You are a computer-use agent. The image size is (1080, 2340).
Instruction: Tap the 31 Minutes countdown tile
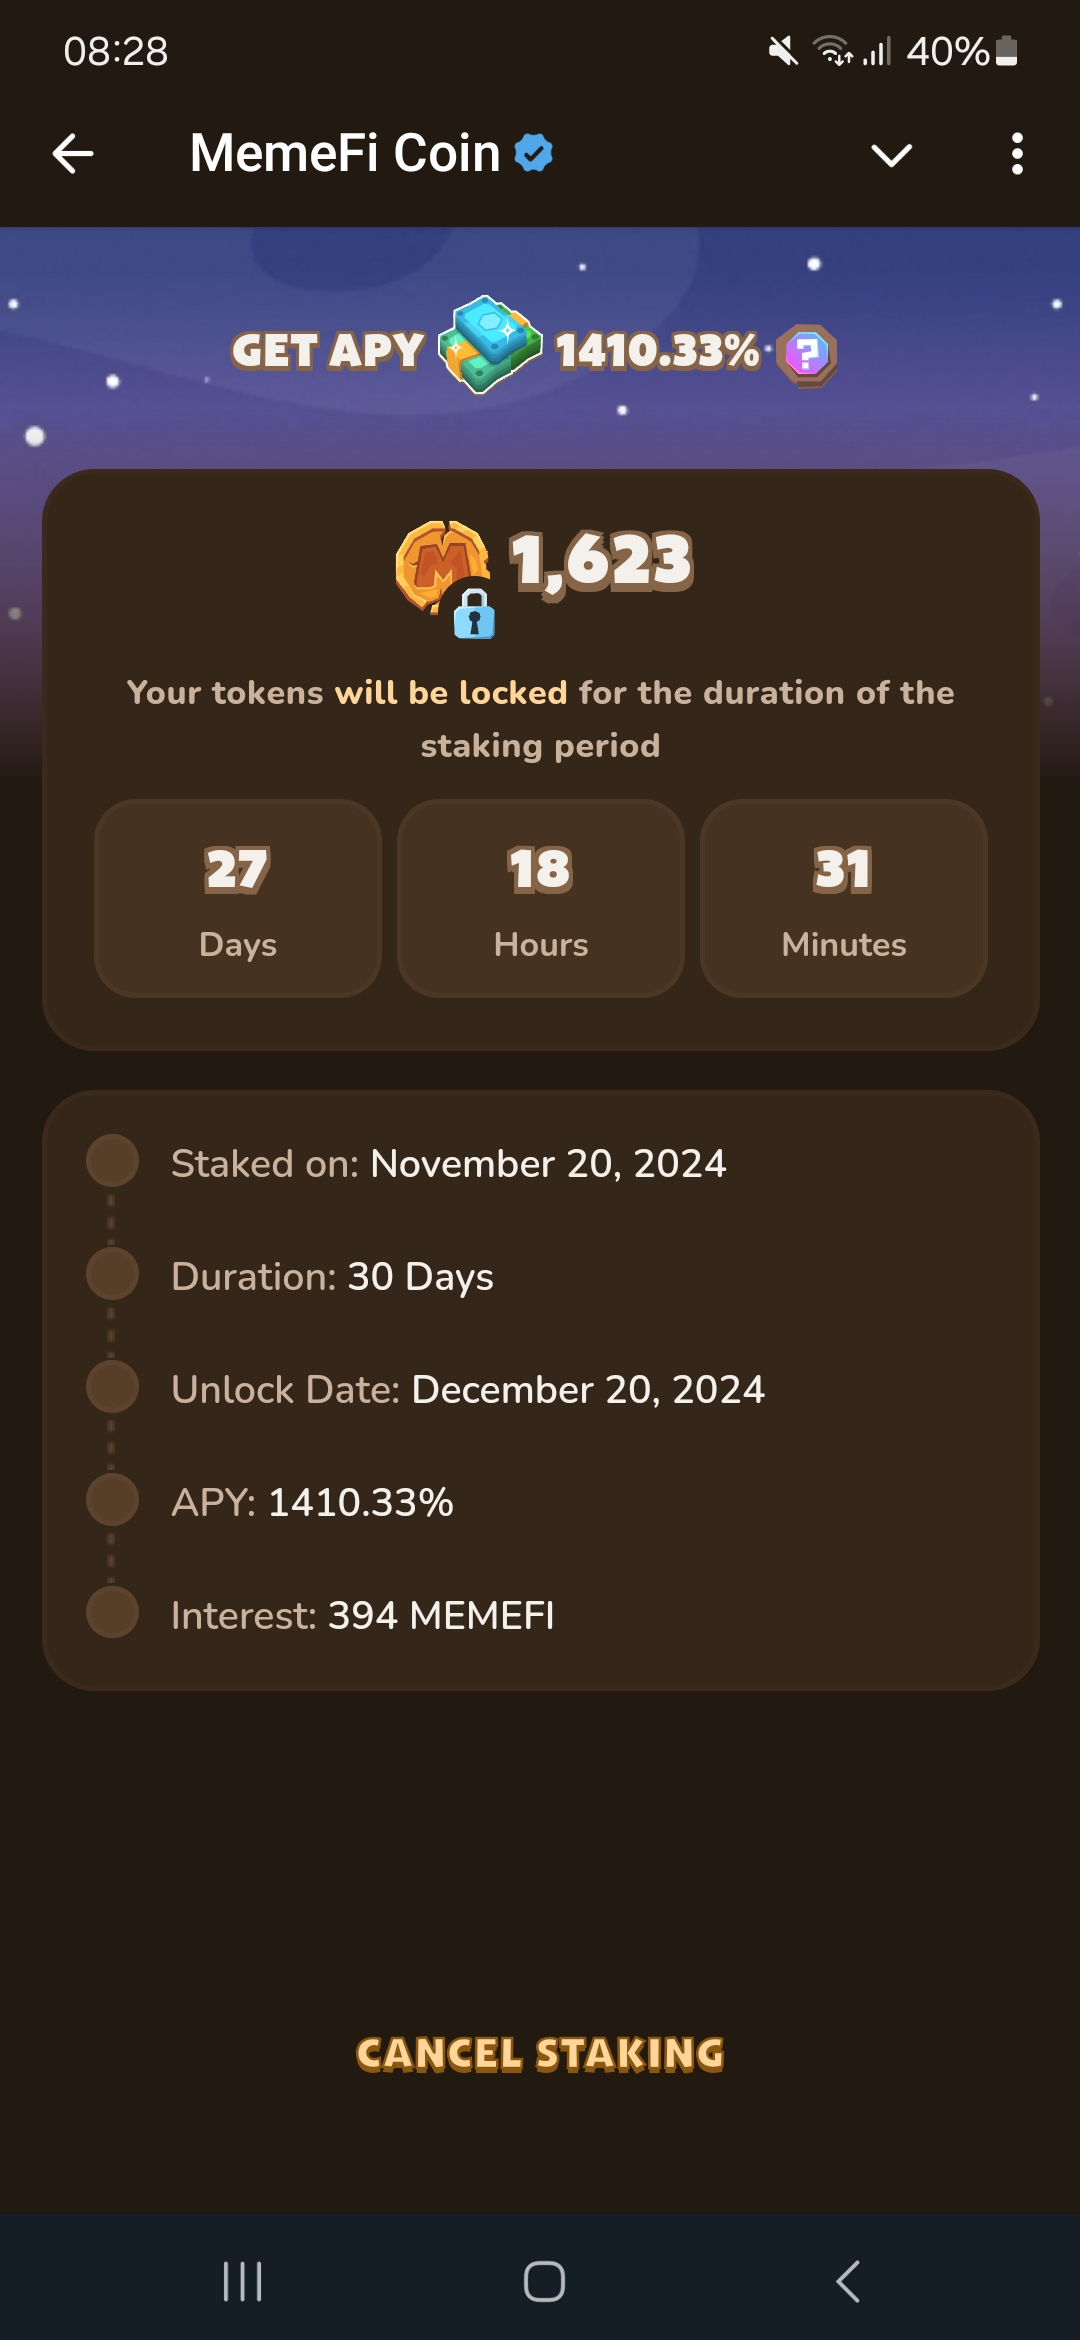(844, 897)
